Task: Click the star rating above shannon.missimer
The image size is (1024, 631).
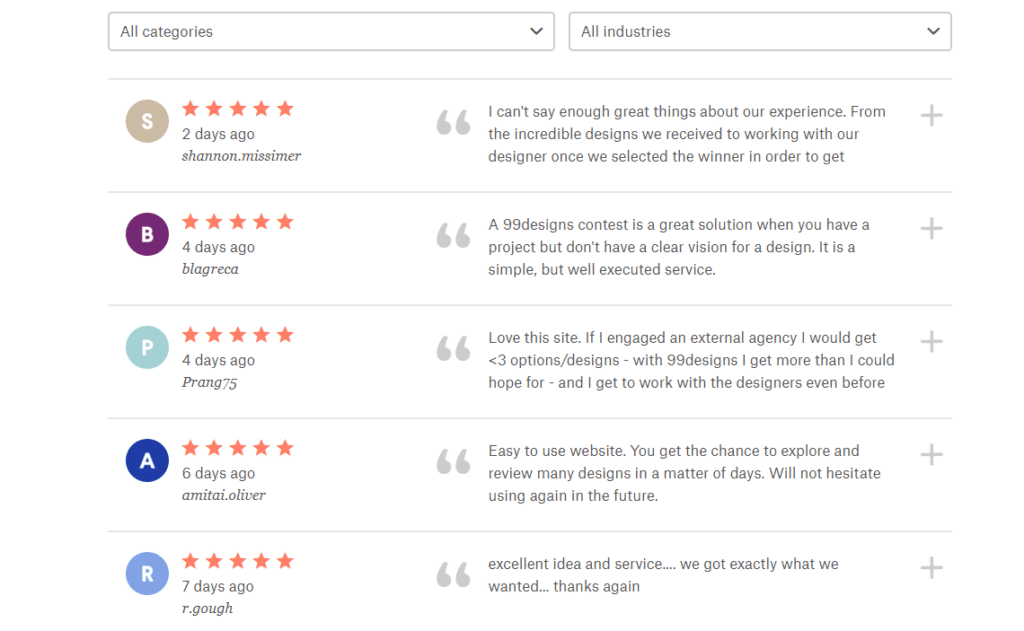Action: coord(237,109)
